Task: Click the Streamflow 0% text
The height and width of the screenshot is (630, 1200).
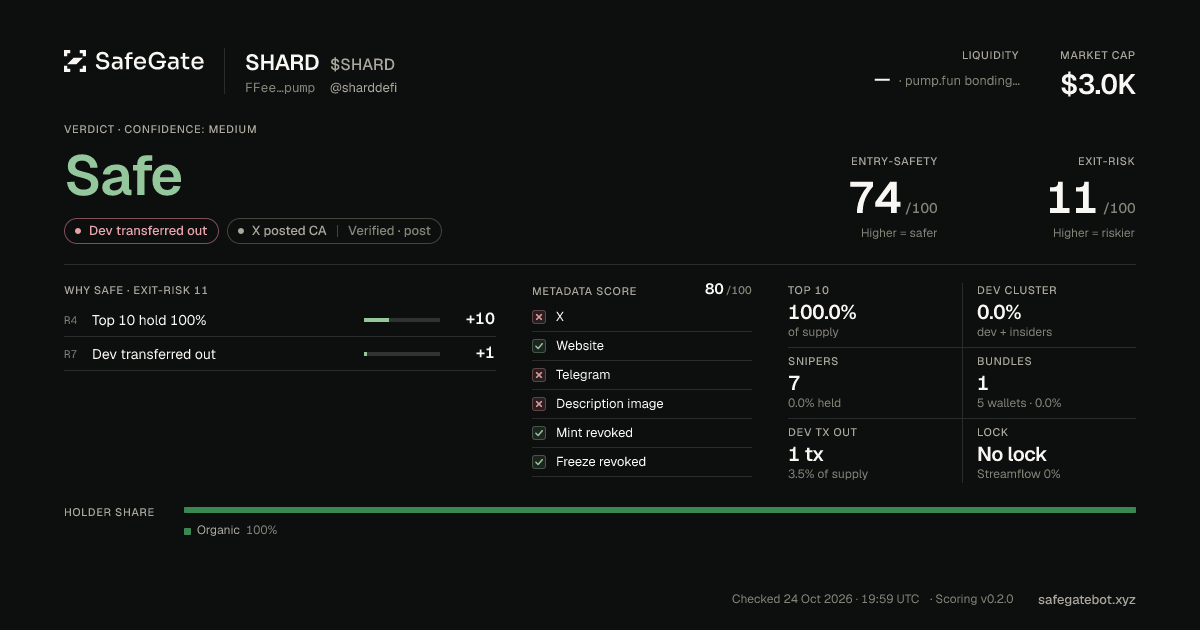Action: point(1019,474)
